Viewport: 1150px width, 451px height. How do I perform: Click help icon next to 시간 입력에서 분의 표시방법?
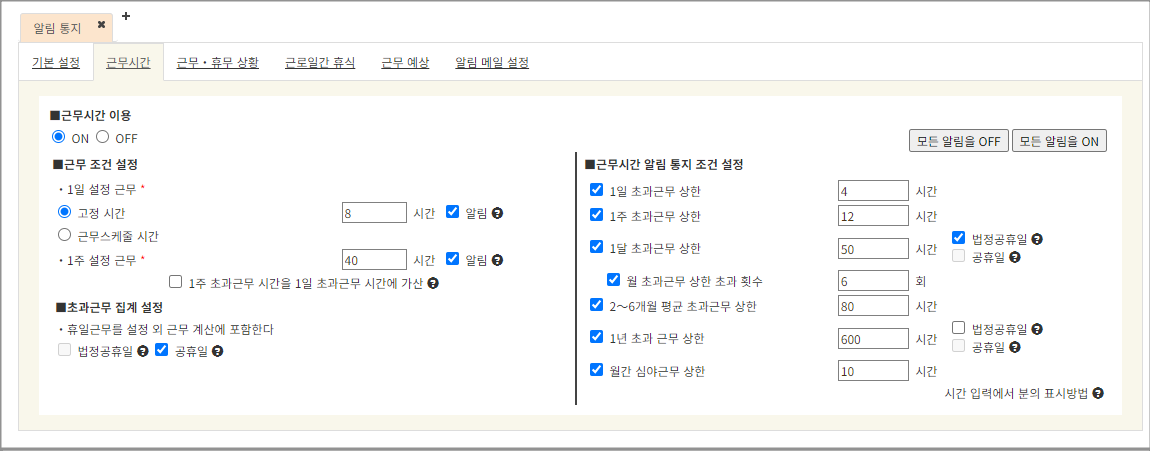click(x=1098, y=394)
